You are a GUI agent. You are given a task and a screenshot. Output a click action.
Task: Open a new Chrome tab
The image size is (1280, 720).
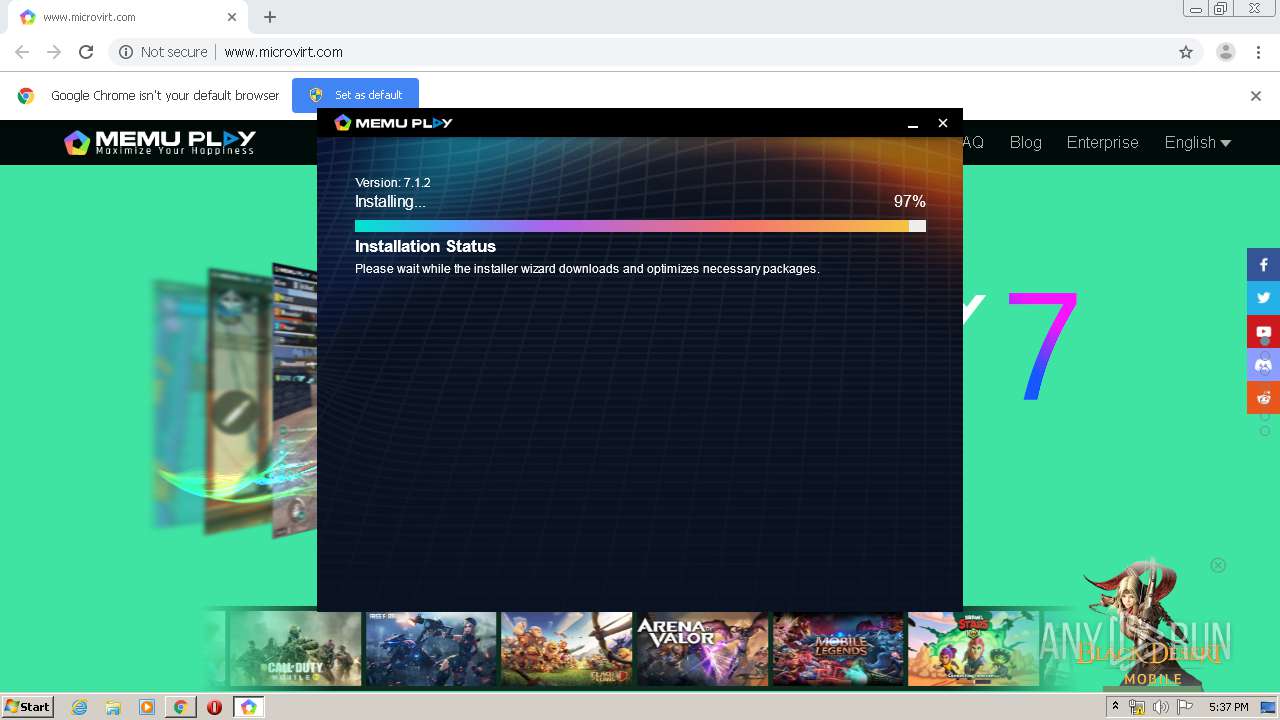[x=270, y=17]
